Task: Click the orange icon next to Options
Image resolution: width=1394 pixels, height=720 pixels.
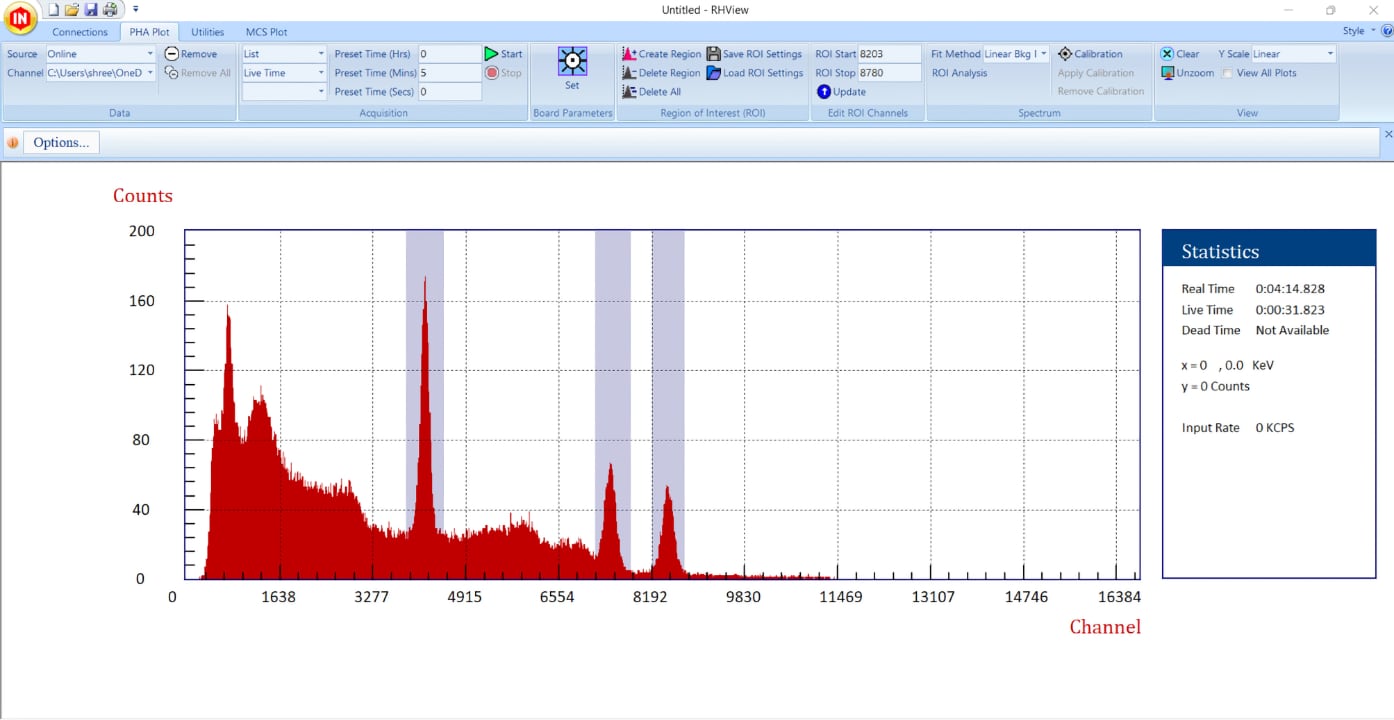Action: [13, 143]
